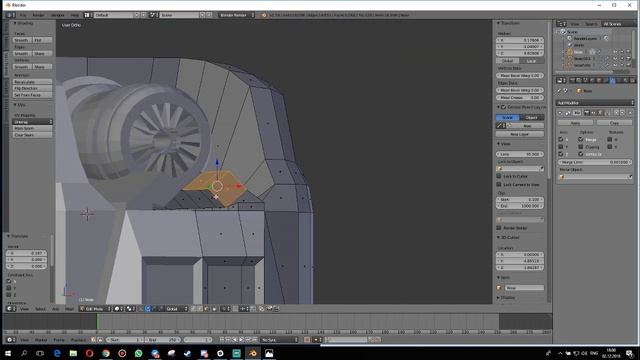Click the play animation button

pos(242,340)
